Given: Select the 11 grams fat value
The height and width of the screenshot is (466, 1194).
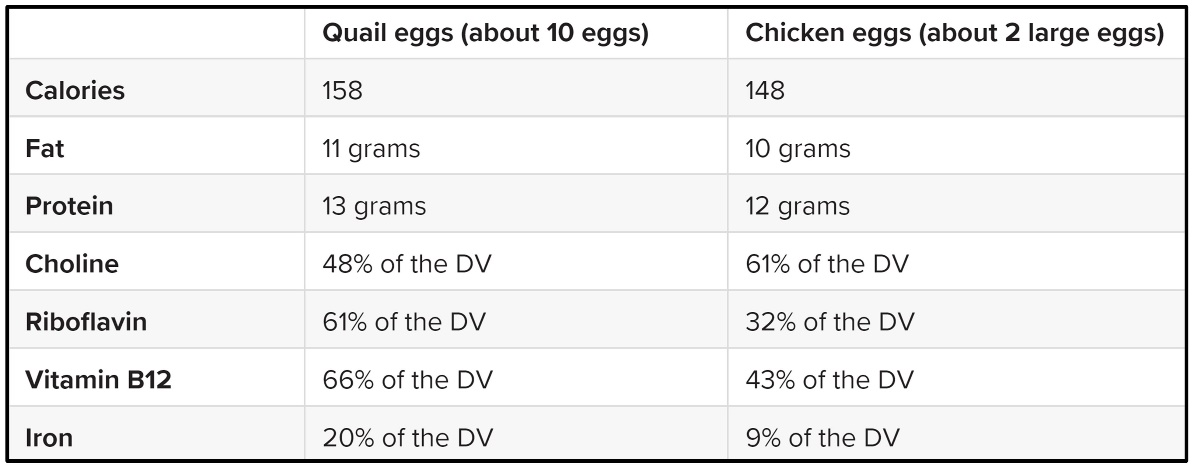Looking at the screenshot, I should click(371, 149).
